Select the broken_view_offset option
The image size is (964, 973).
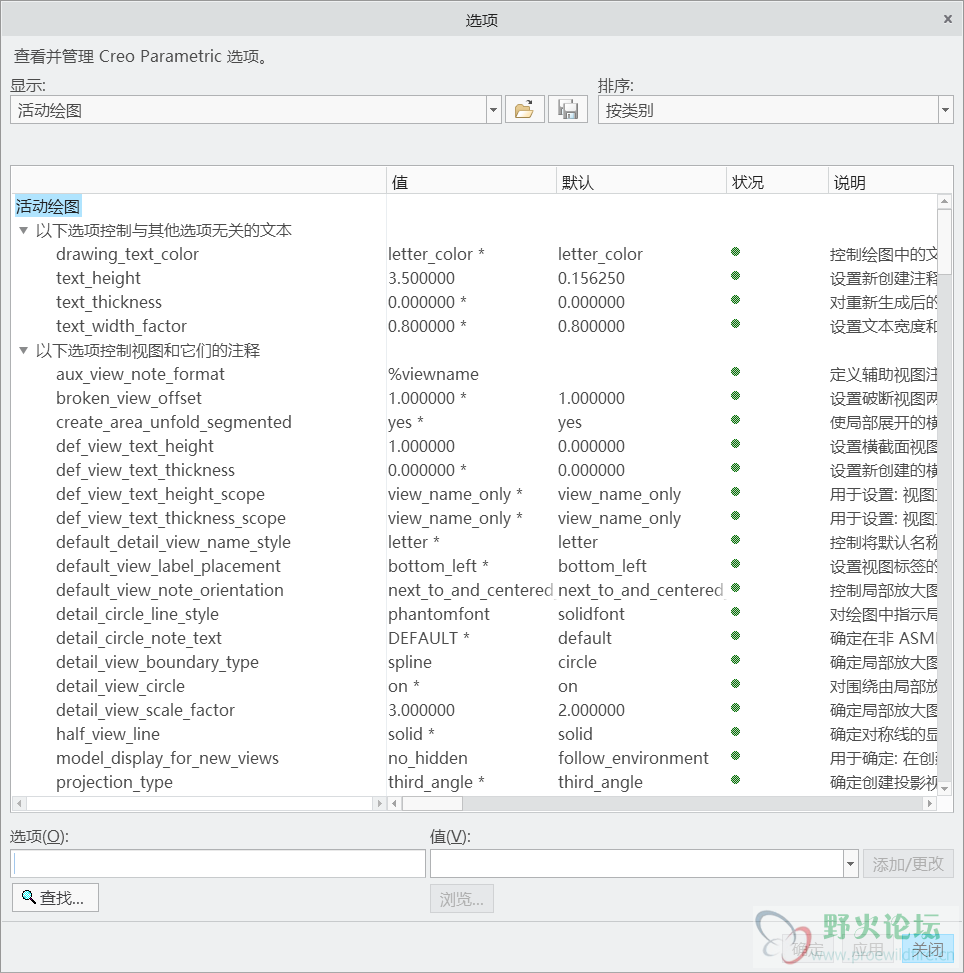128,398
